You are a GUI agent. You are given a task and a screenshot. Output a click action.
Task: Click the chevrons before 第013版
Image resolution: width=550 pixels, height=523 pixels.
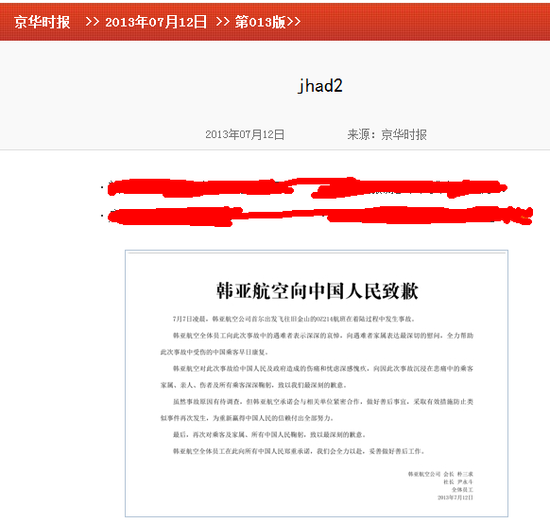point(222,22)
